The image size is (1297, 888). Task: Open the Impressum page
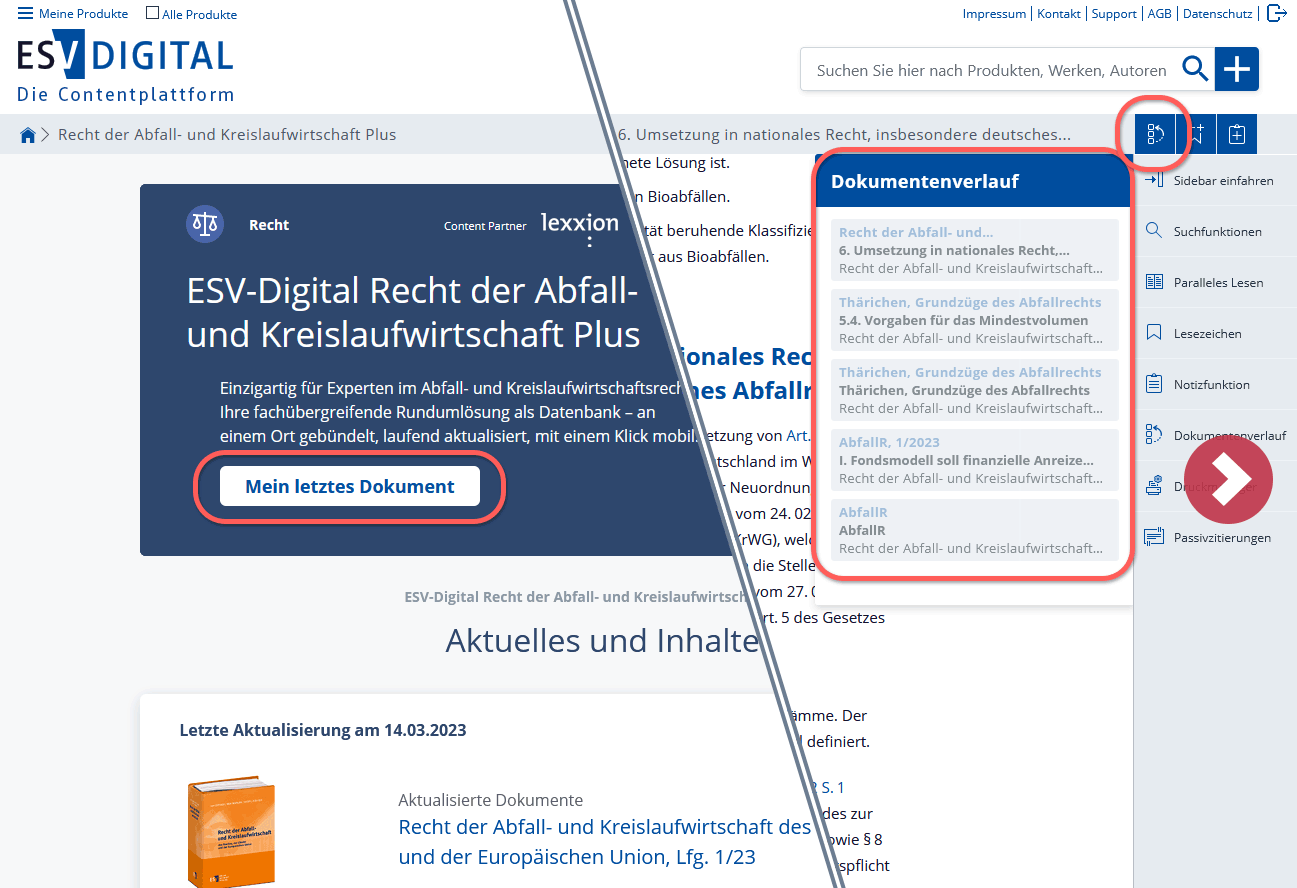click(x=994, y=13)
